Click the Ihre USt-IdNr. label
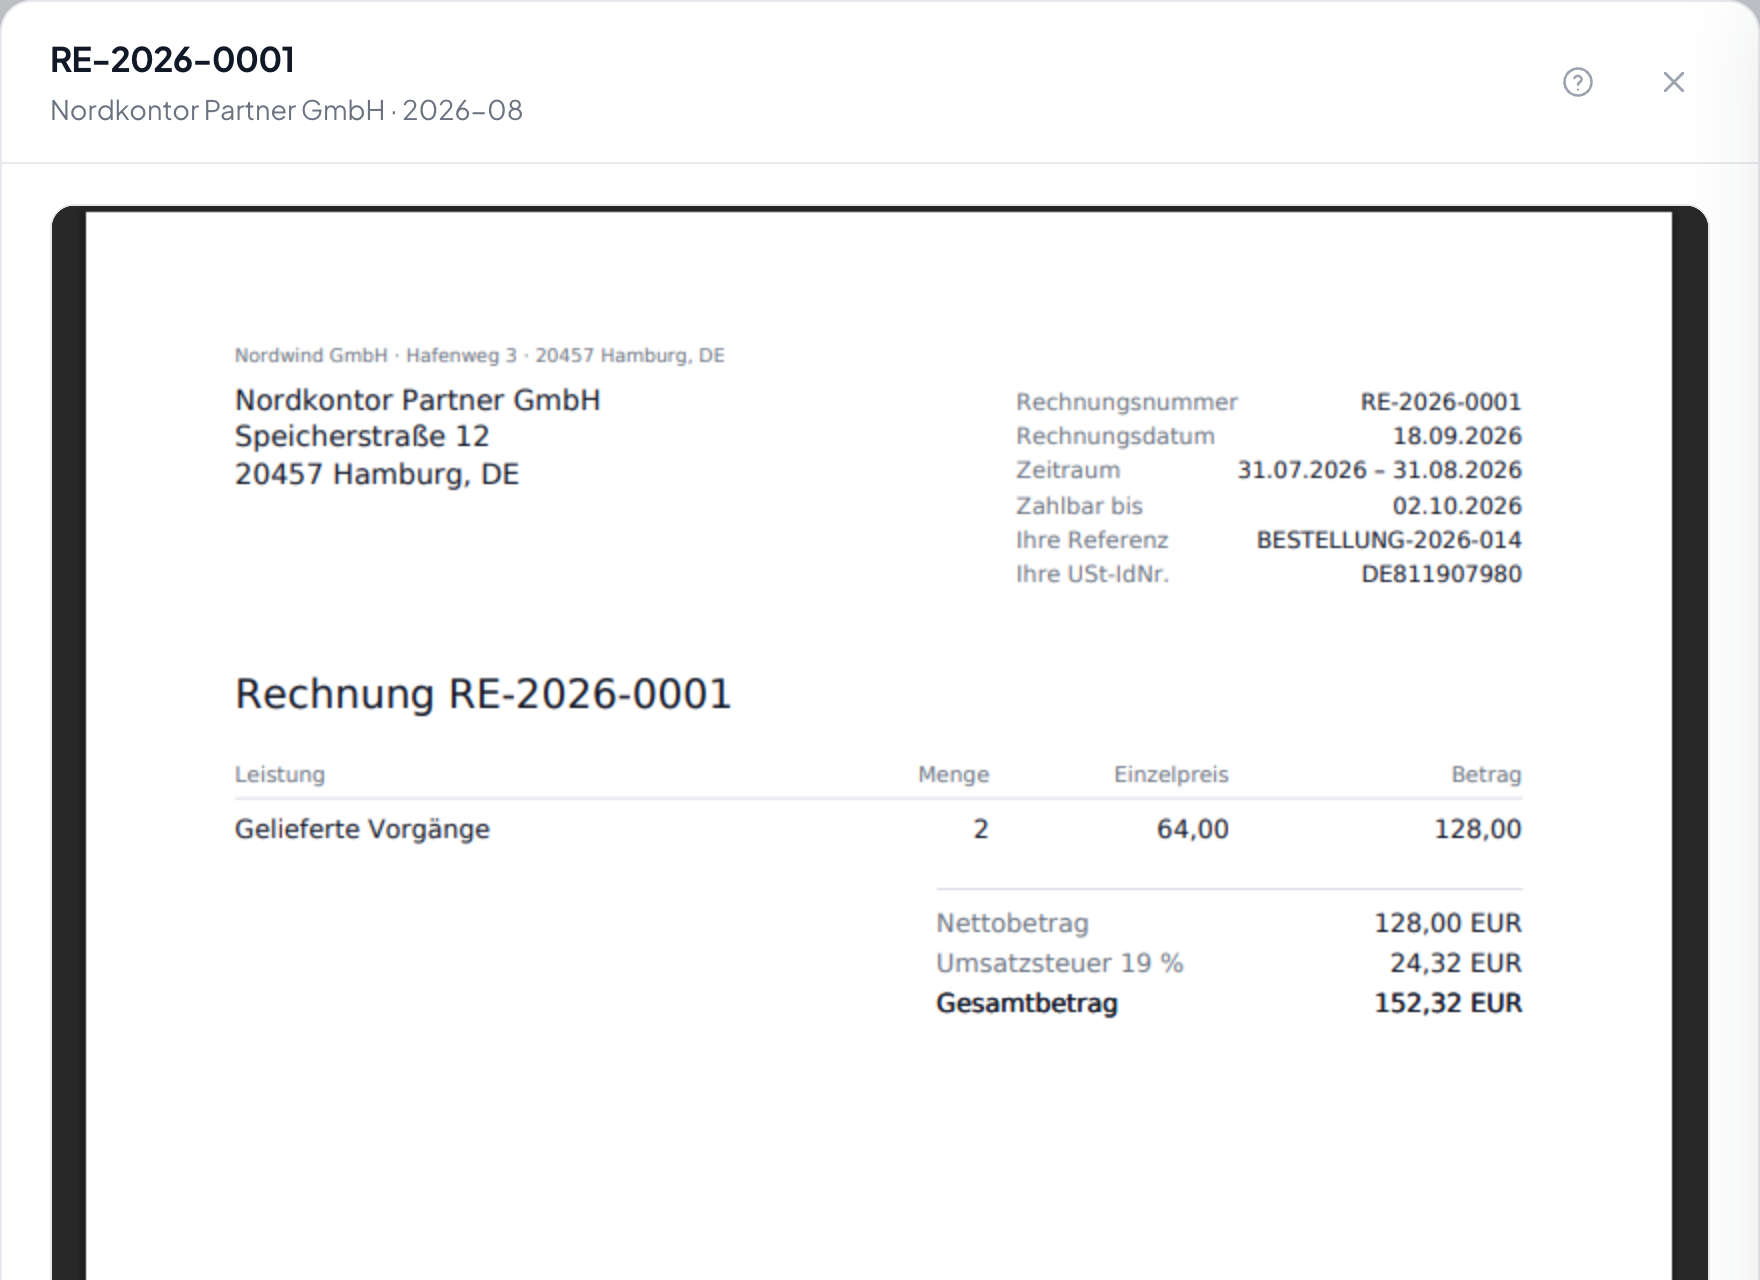This screenshot has width=1760, height=1280. tap(1092, 574)
